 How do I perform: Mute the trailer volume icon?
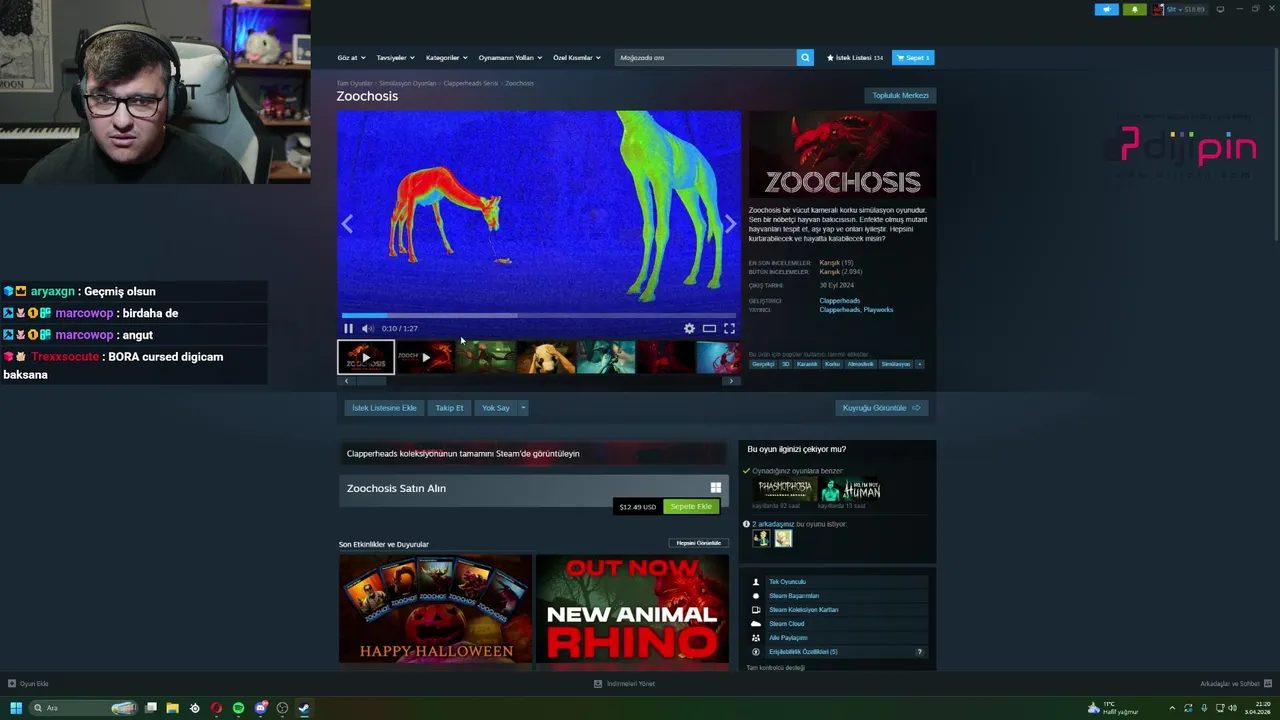367,328
